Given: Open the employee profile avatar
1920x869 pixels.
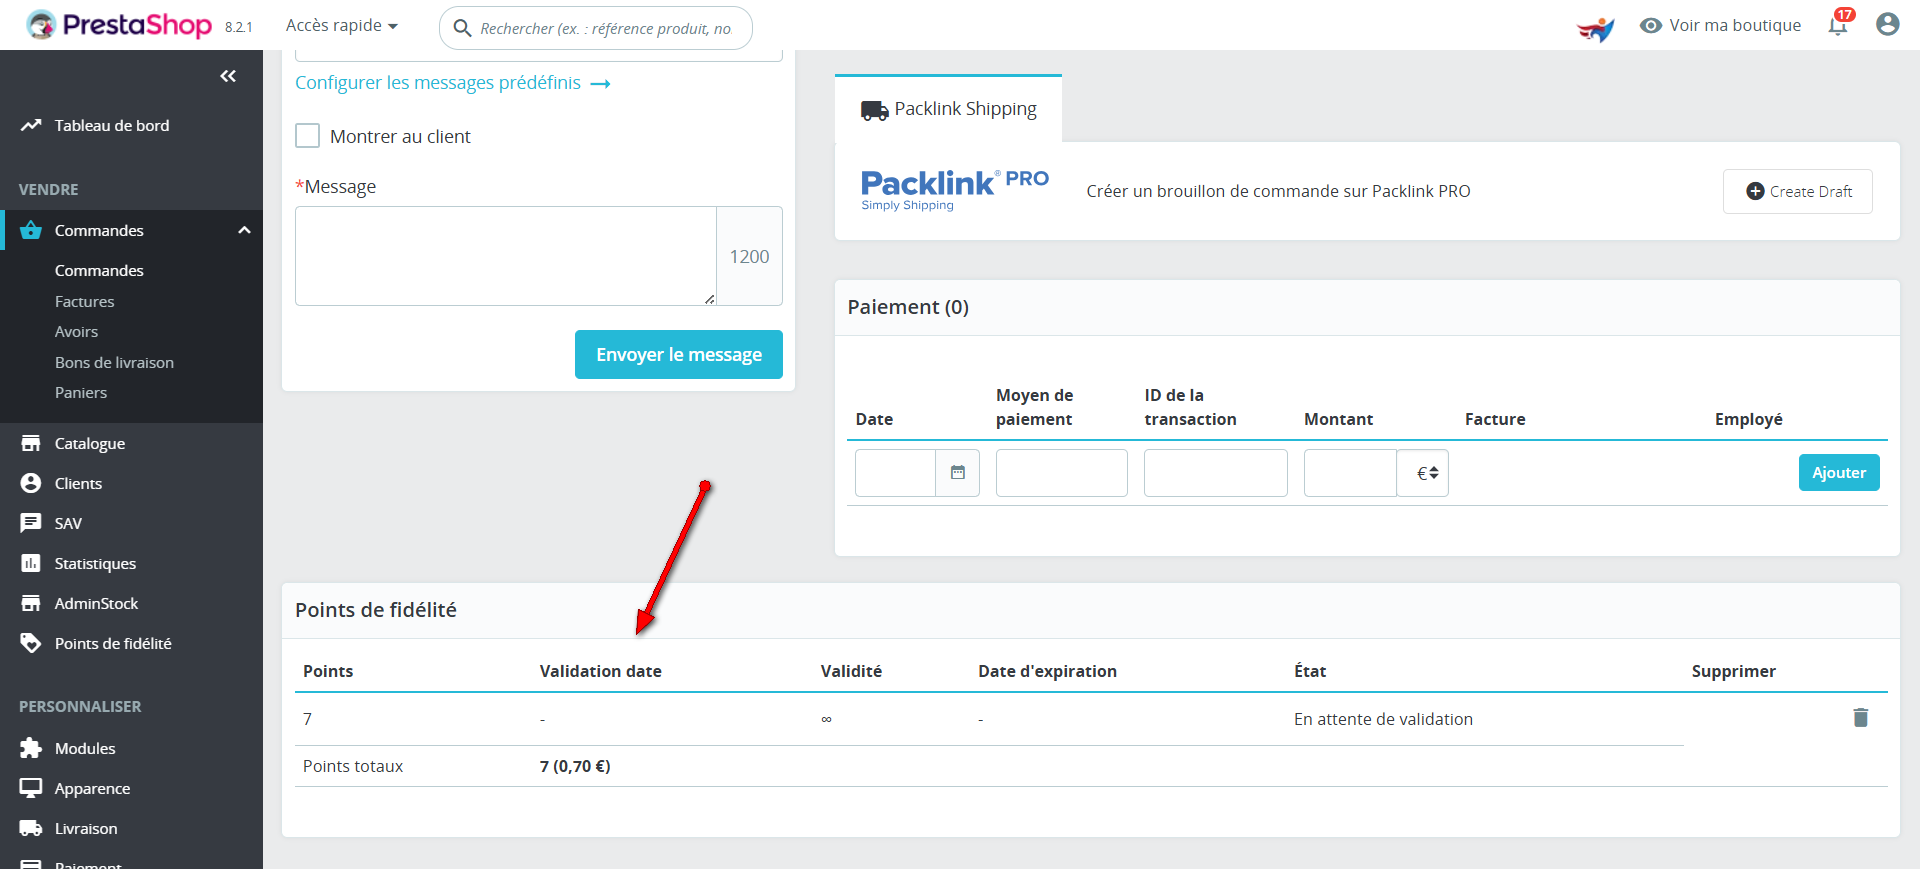Looking at the screenshot, I should click(x=1887, y=25).
